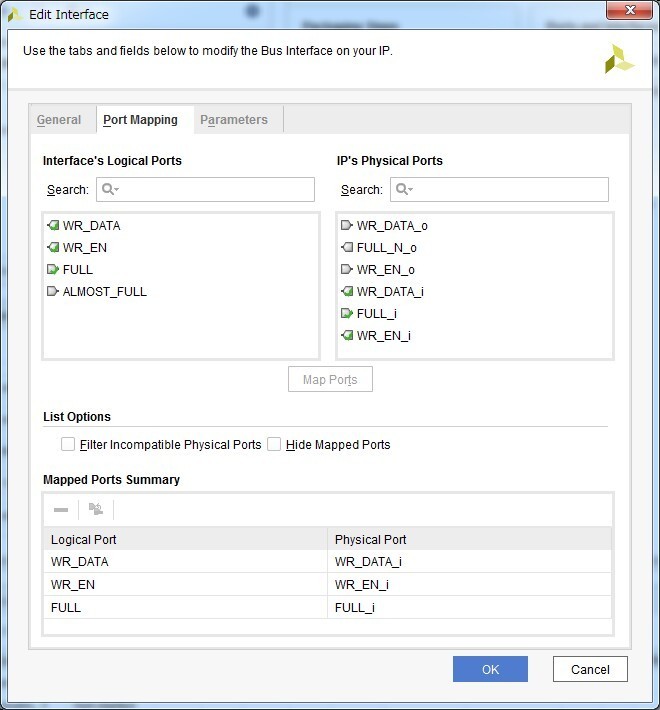Select FULL_i in physical ports list
The width and height of the screenshot is (660, 710).
coord(377,314)
